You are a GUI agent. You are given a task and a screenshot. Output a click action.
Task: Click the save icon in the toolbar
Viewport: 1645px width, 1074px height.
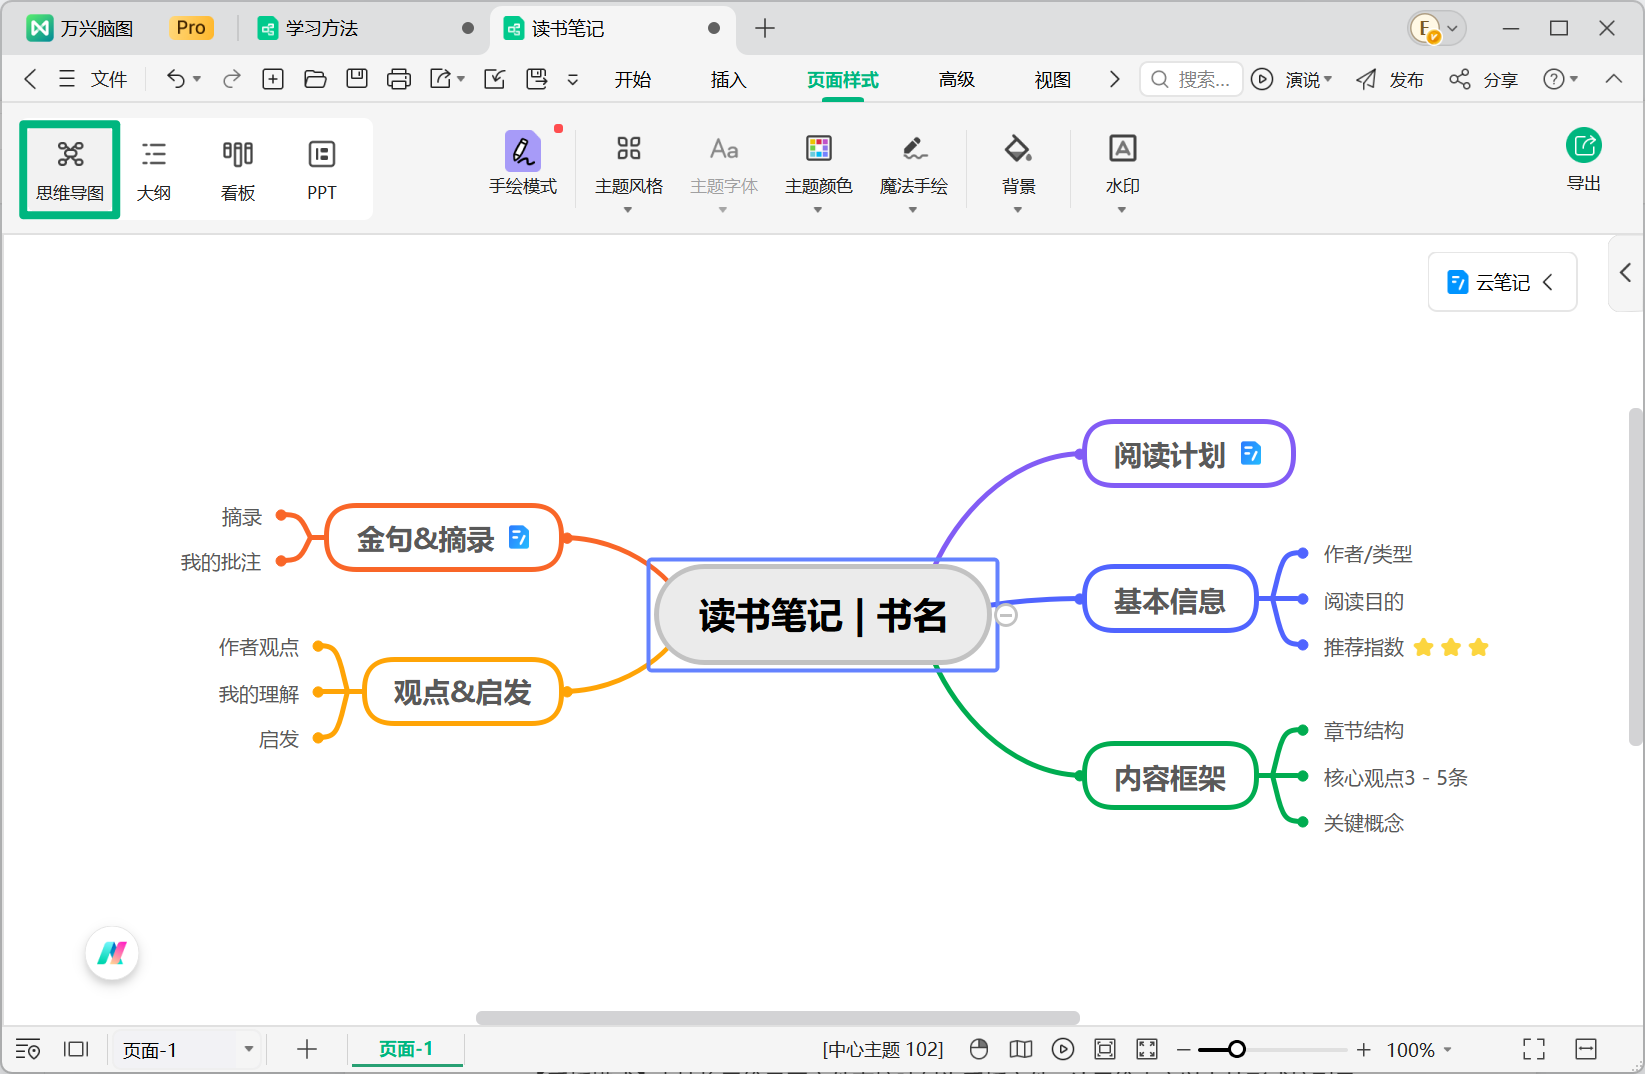click(357, 79)
